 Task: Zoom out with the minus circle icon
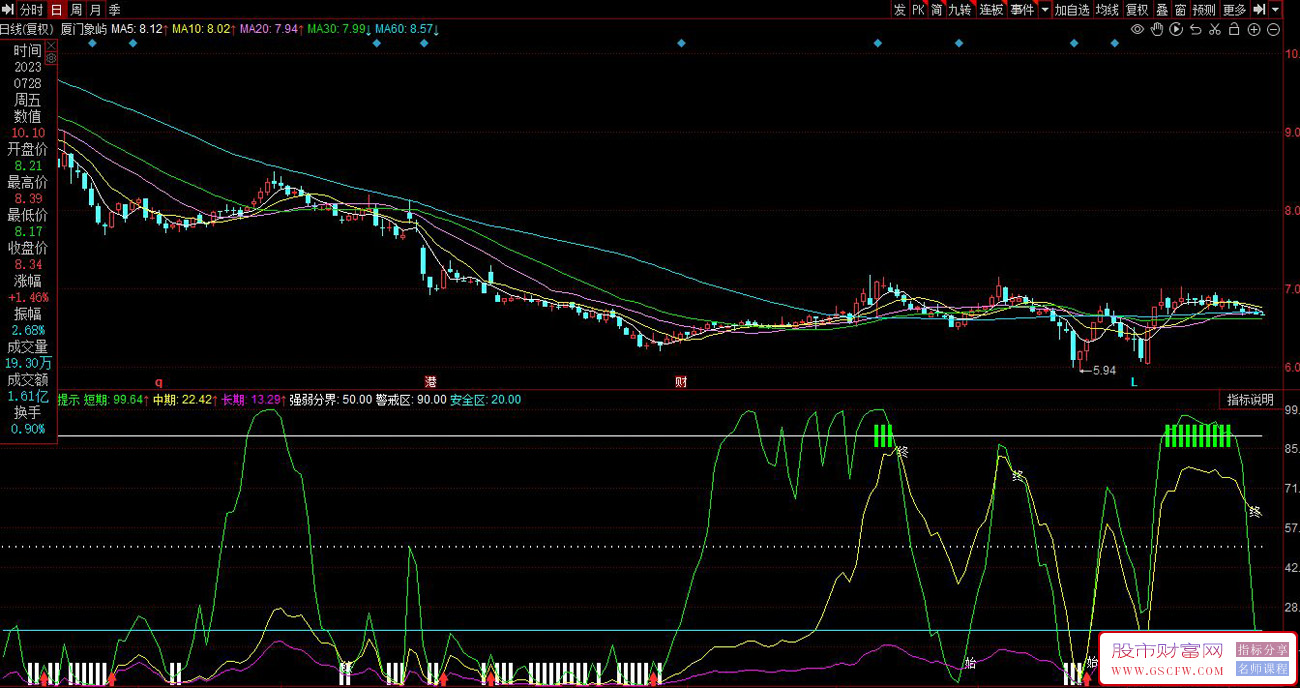[x=1273, y=29]
